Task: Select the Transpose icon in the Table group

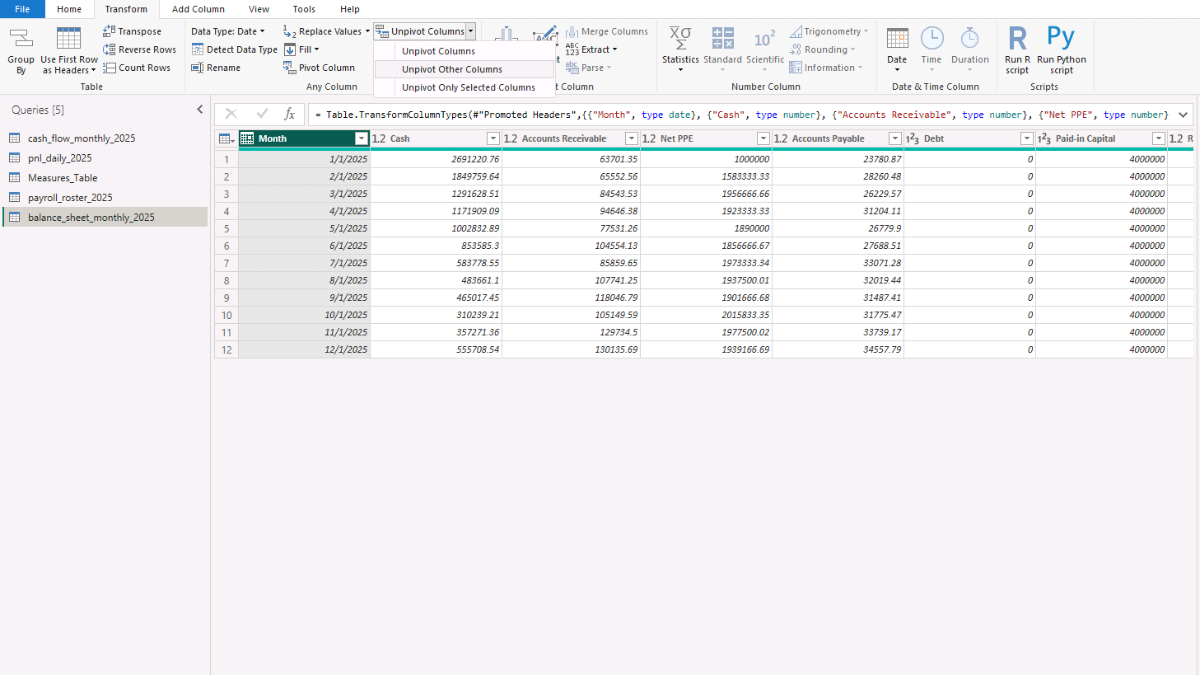Action: 131,31
